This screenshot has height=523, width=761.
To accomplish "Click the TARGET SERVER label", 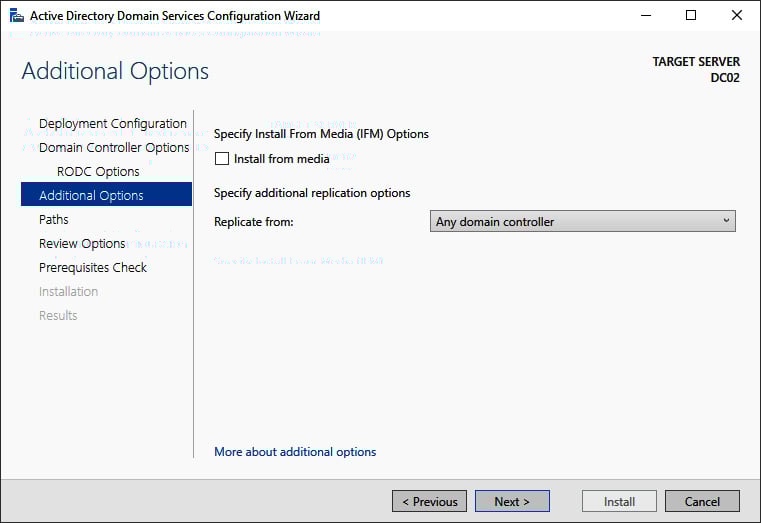I will 696,62.
